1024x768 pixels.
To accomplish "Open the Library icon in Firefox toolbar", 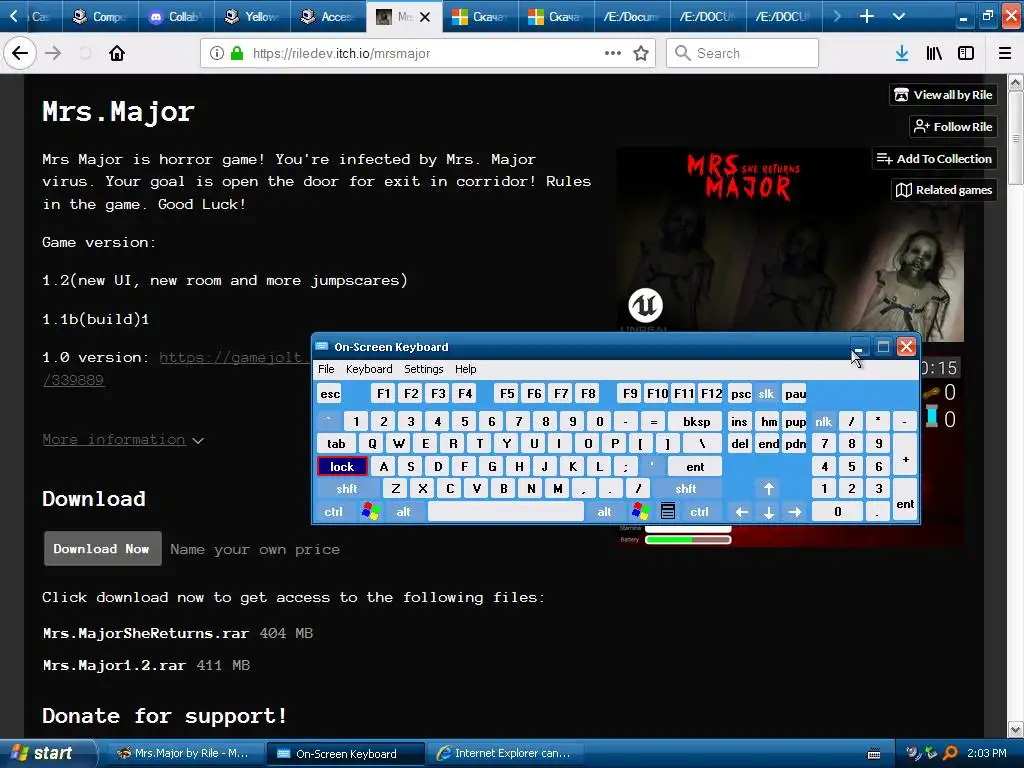I will [934, 53].
